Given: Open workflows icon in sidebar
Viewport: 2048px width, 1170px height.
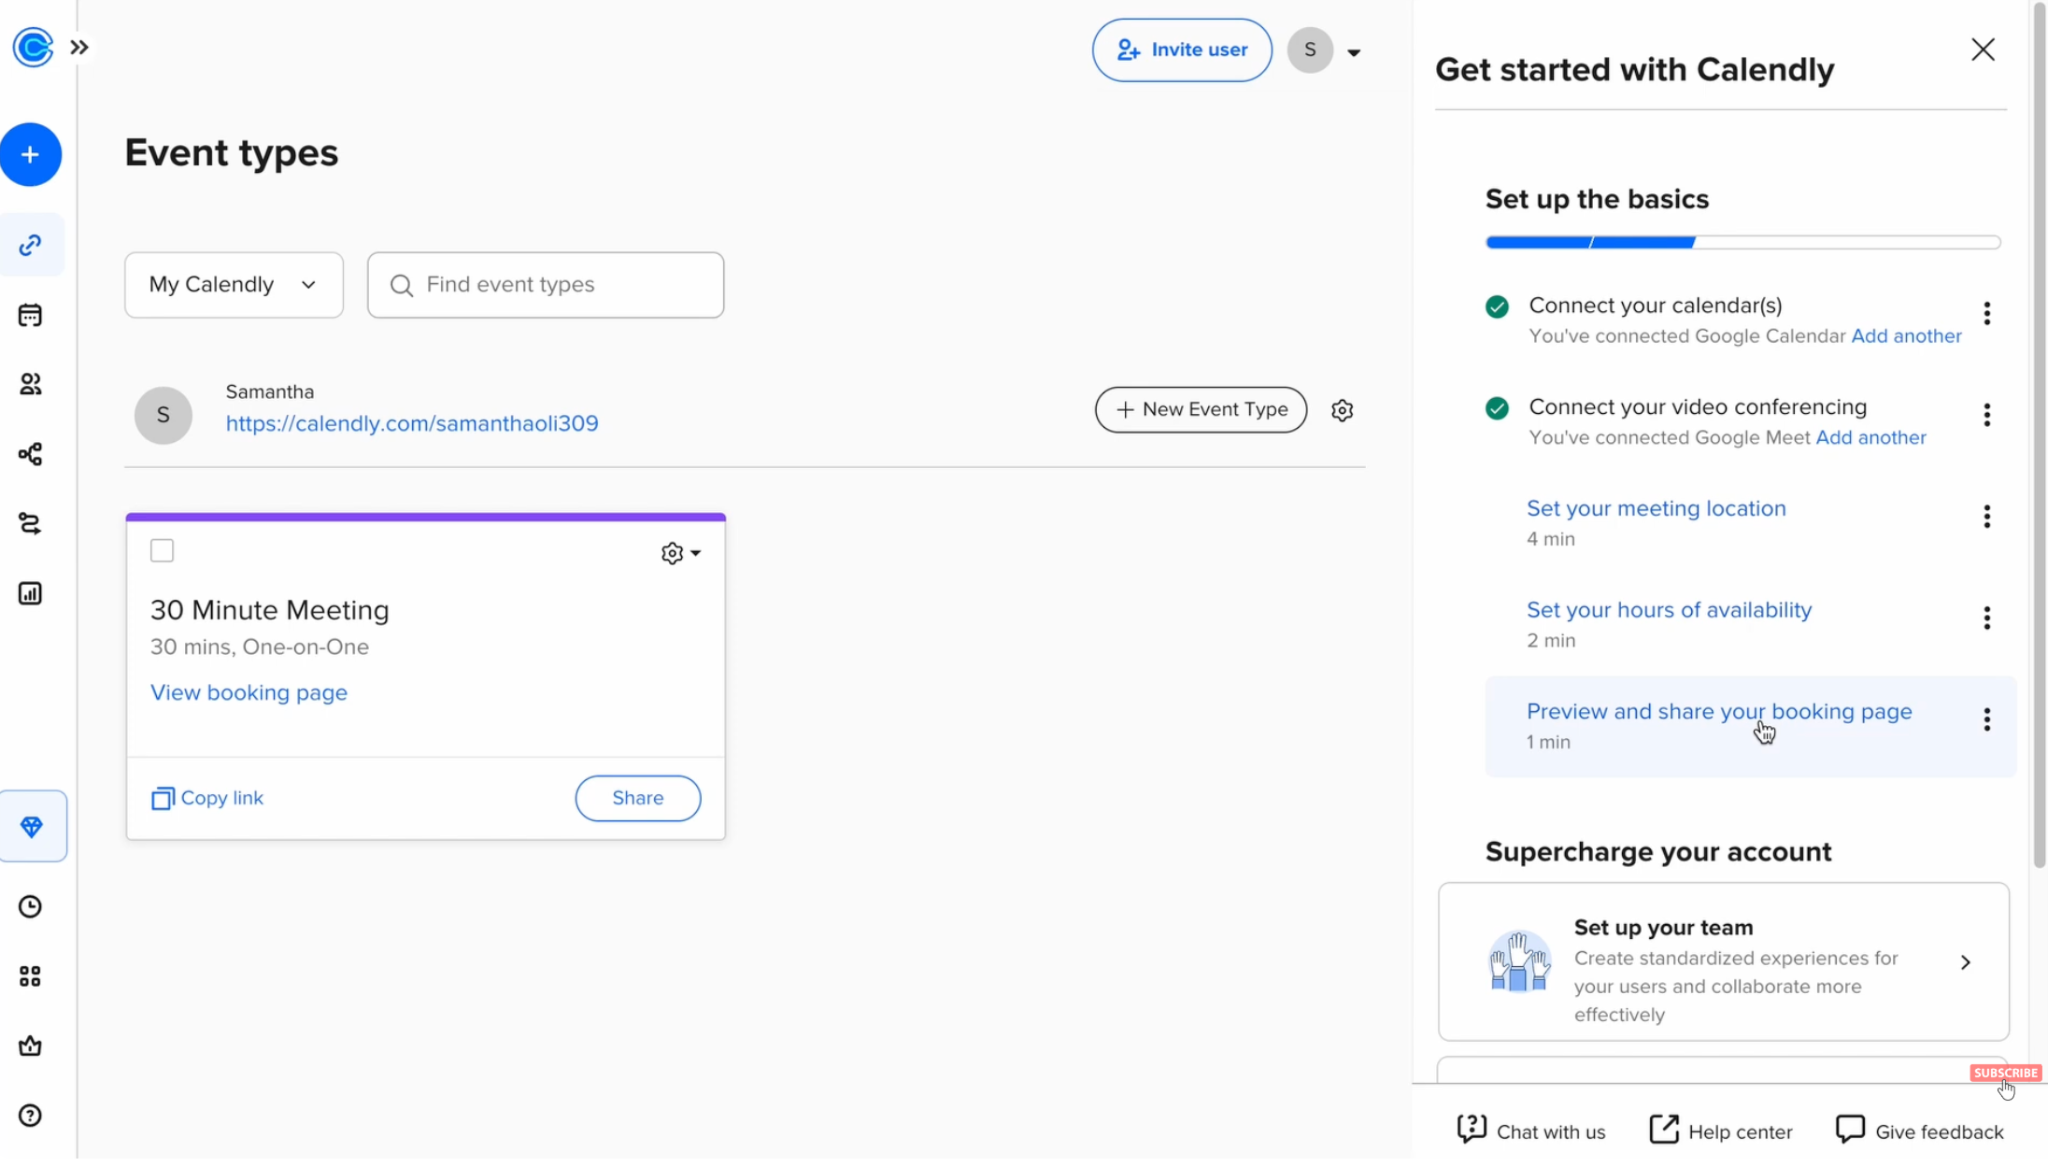Looking at the screenshot, I should (x=31, y=454).
